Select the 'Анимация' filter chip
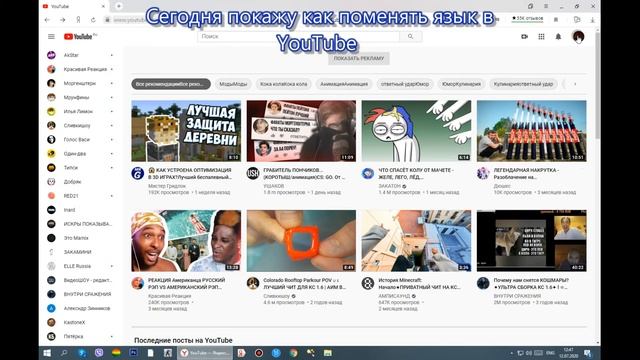Image resolution: width=640 pixels, height=360 pixels. coord(344,84)
